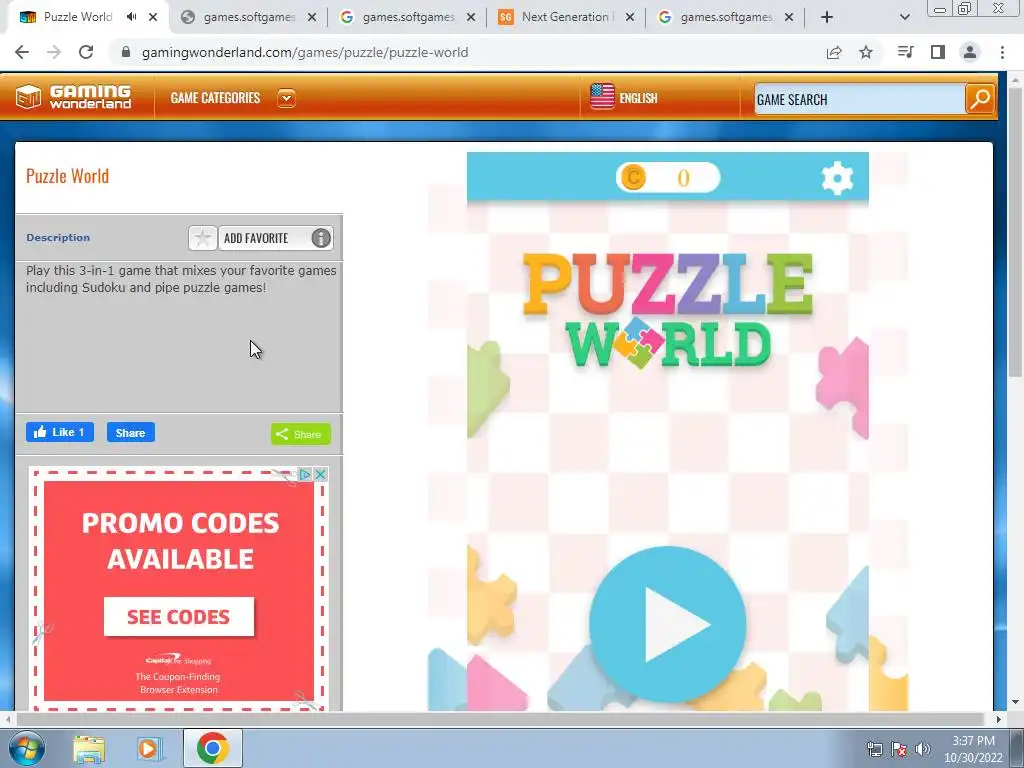The height and width of the screenshot is (768, 1024).
Task: Toggle the favorite star icon
Action: click(x=202, y=238)
